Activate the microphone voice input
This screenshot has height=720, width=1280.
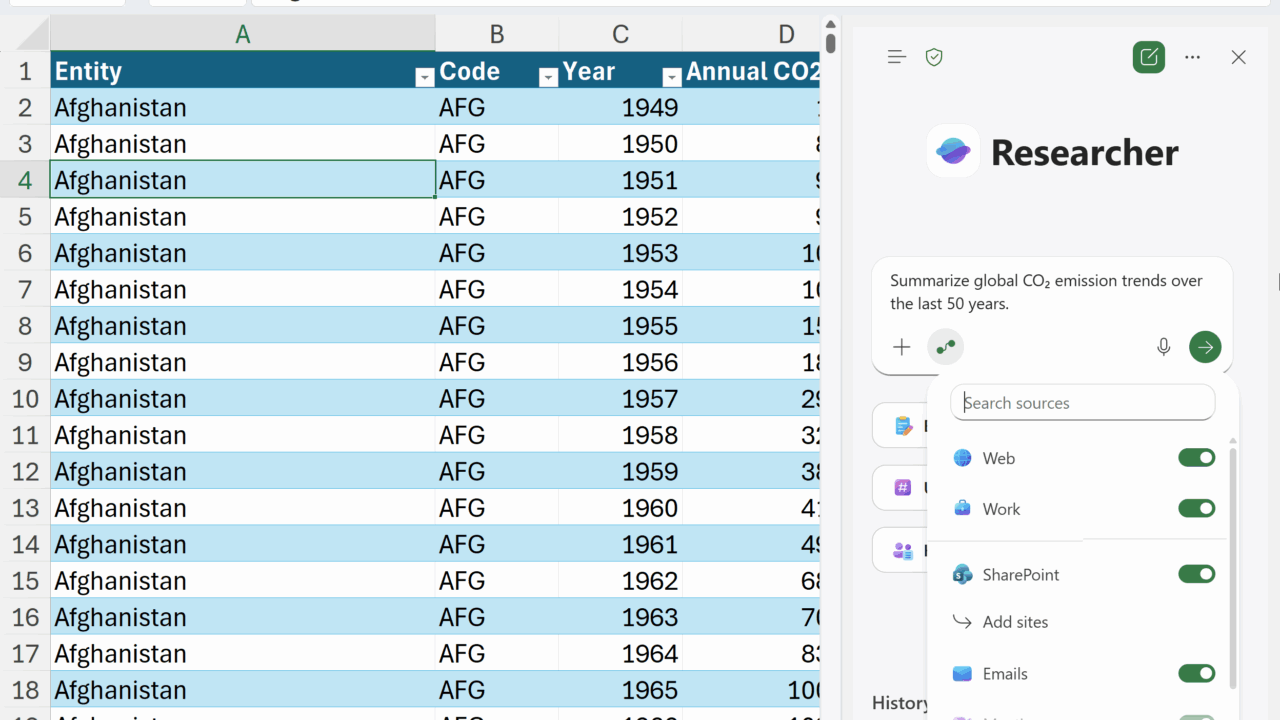click(x=1163, y=347)
